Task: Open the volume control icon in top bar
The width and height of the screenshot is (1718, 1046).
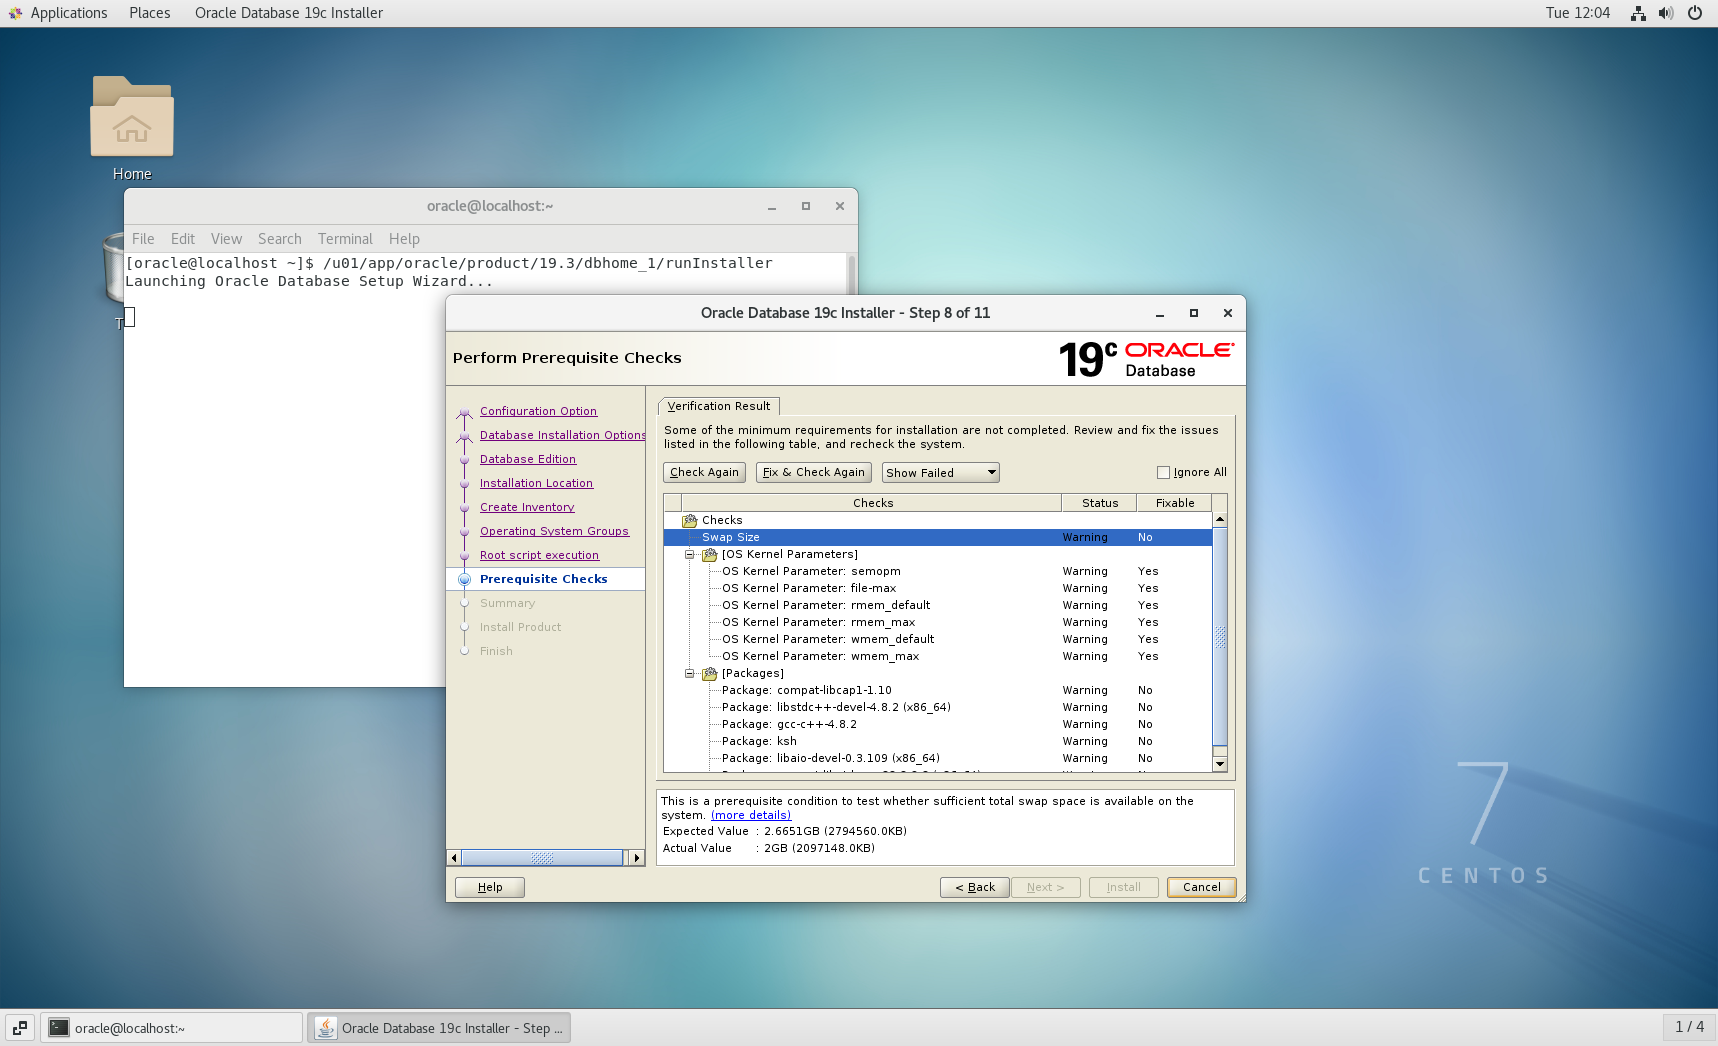Action: [1666, 13]
